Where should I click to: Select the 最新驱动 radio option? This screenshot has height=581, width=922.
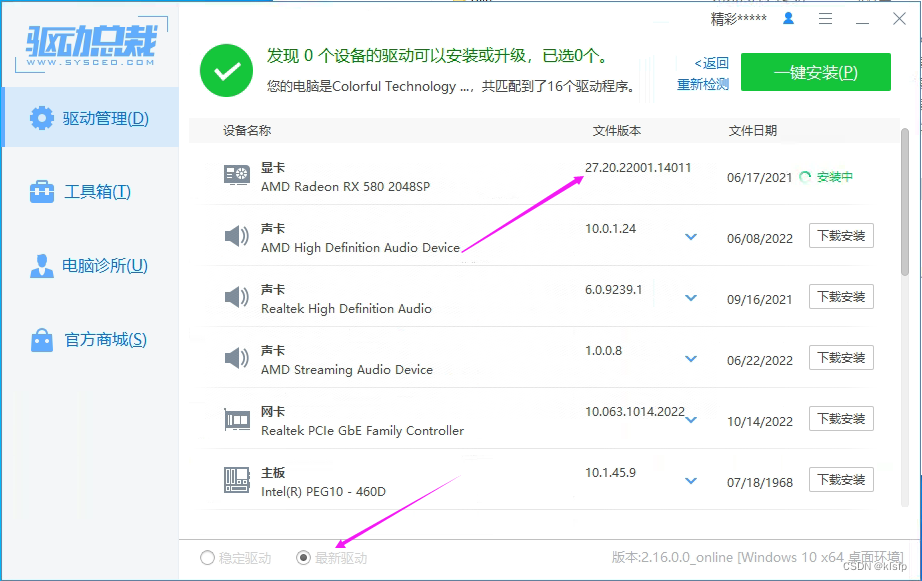click(x=302, y=559)
